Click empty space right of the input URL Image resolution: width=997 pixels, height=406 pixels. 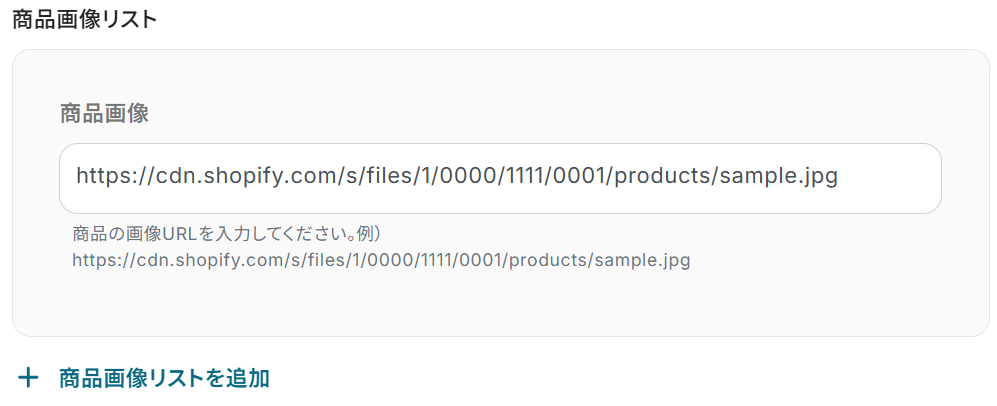coord(890,178)
